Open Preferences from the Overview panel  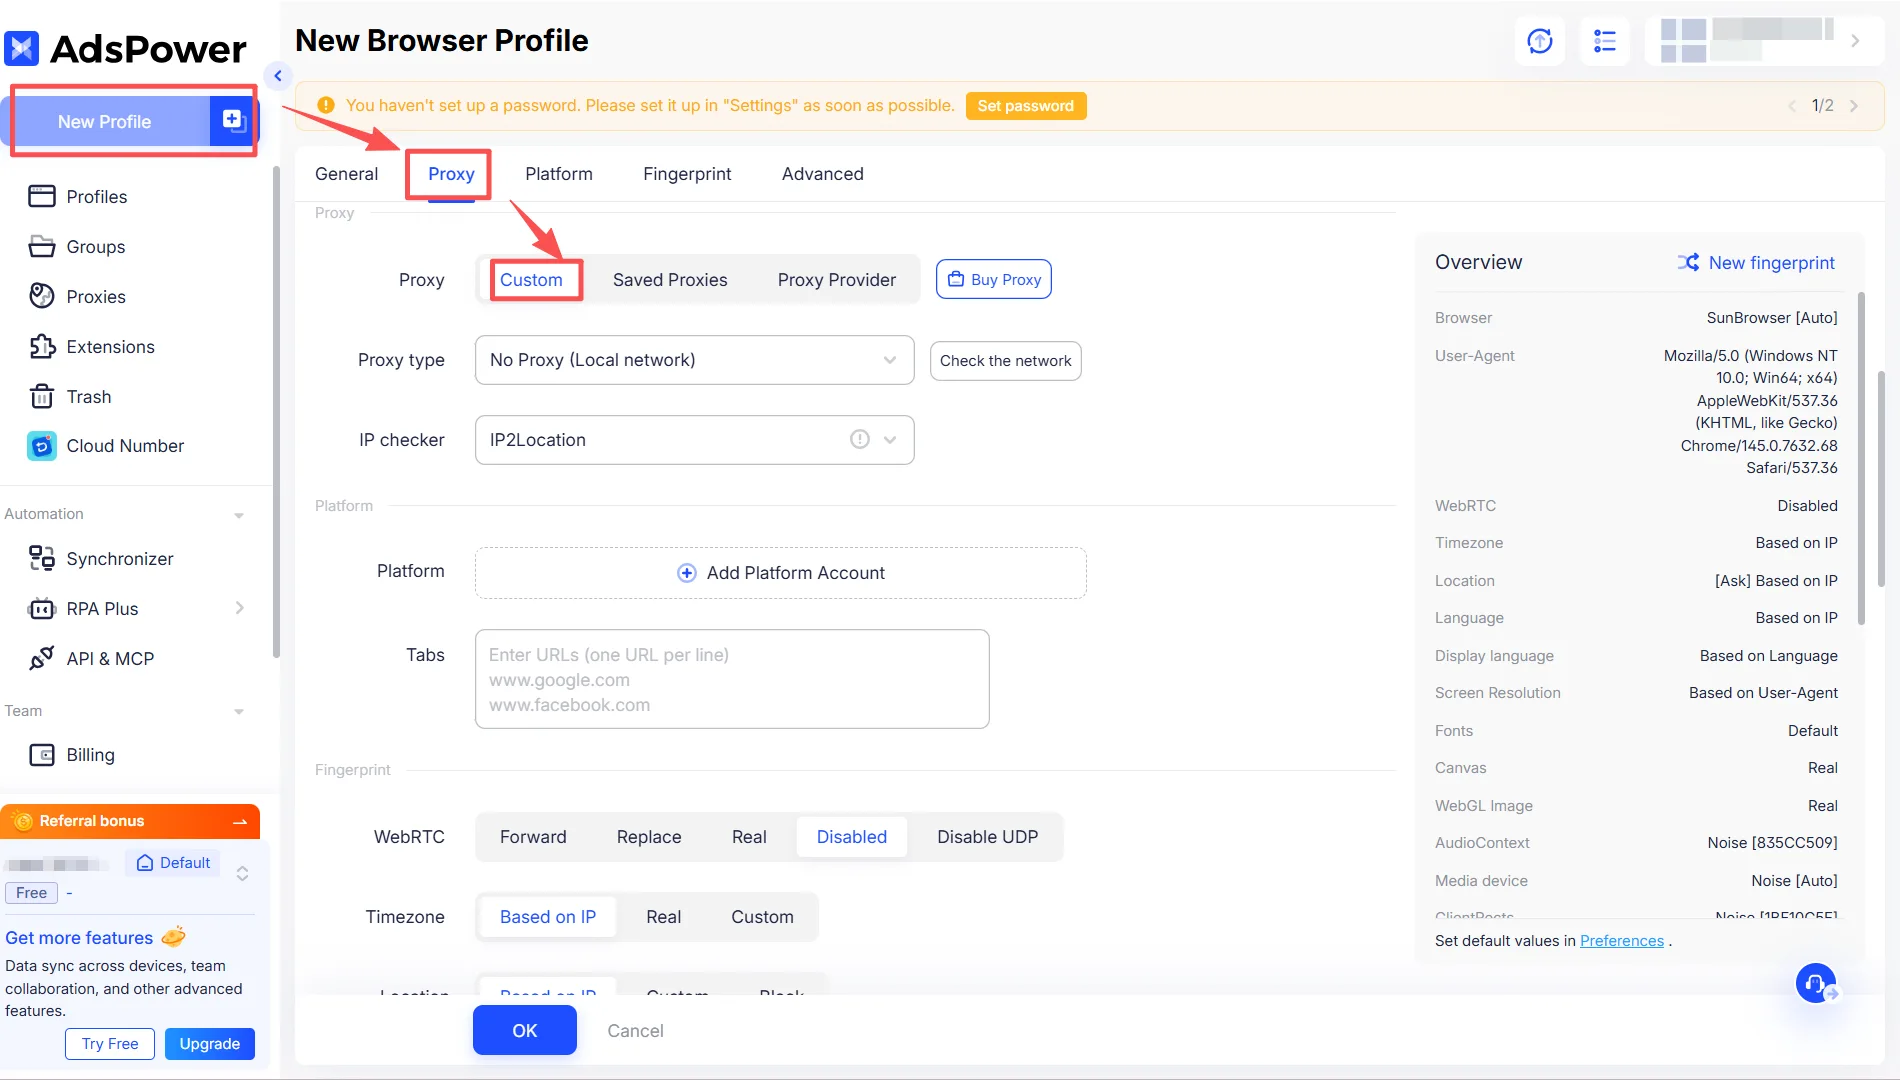click(1621, 940)
